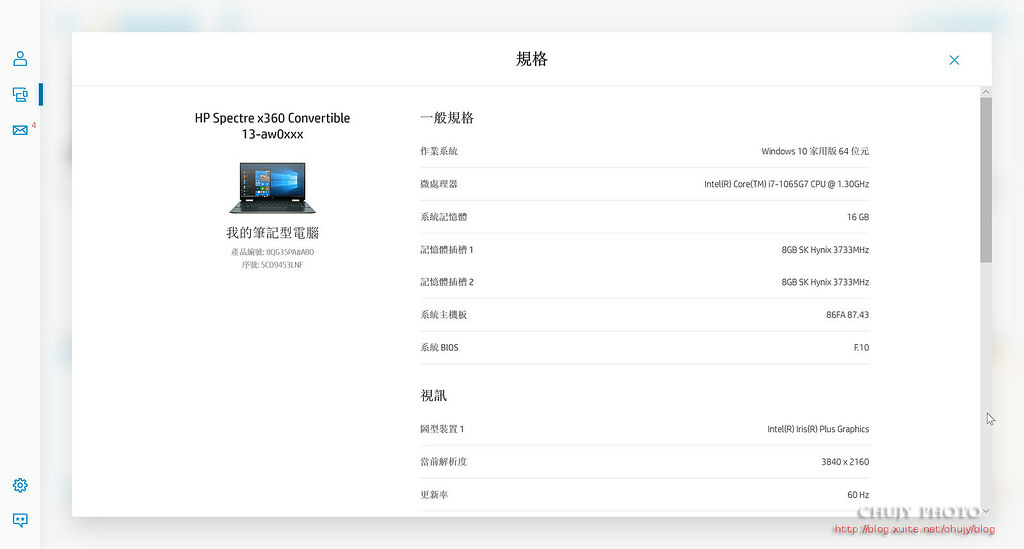Select the HP Spectre x360 Convertible title
The width and height of the screenshot is (1024, 549).
272,126
